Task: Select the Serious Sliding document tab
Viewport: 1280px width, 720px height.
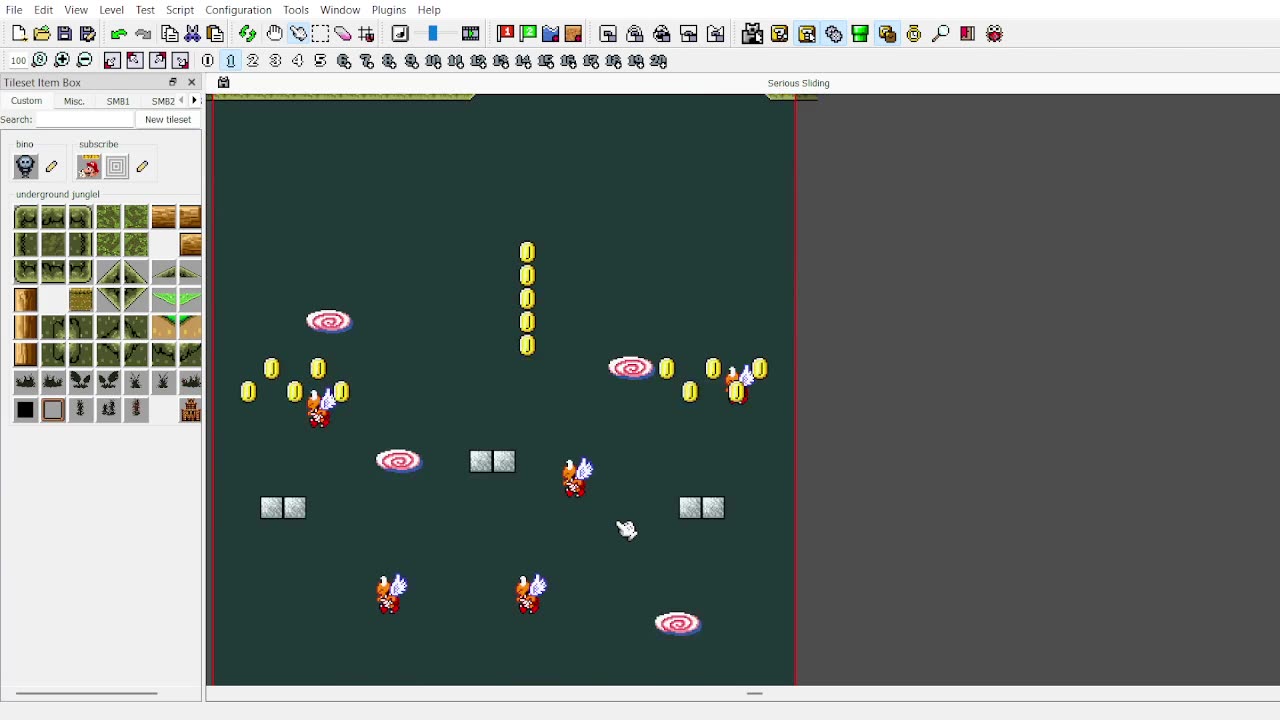Action: (x=798, y=83)
